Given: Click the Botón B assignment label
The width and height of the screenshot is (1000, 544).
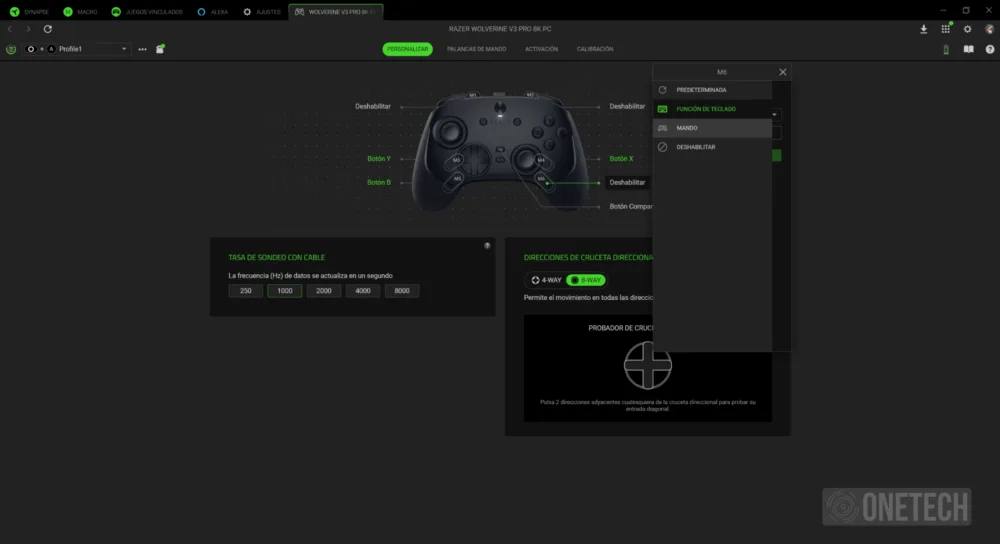Looking at the screenshot, I should [x=379, y=182].
